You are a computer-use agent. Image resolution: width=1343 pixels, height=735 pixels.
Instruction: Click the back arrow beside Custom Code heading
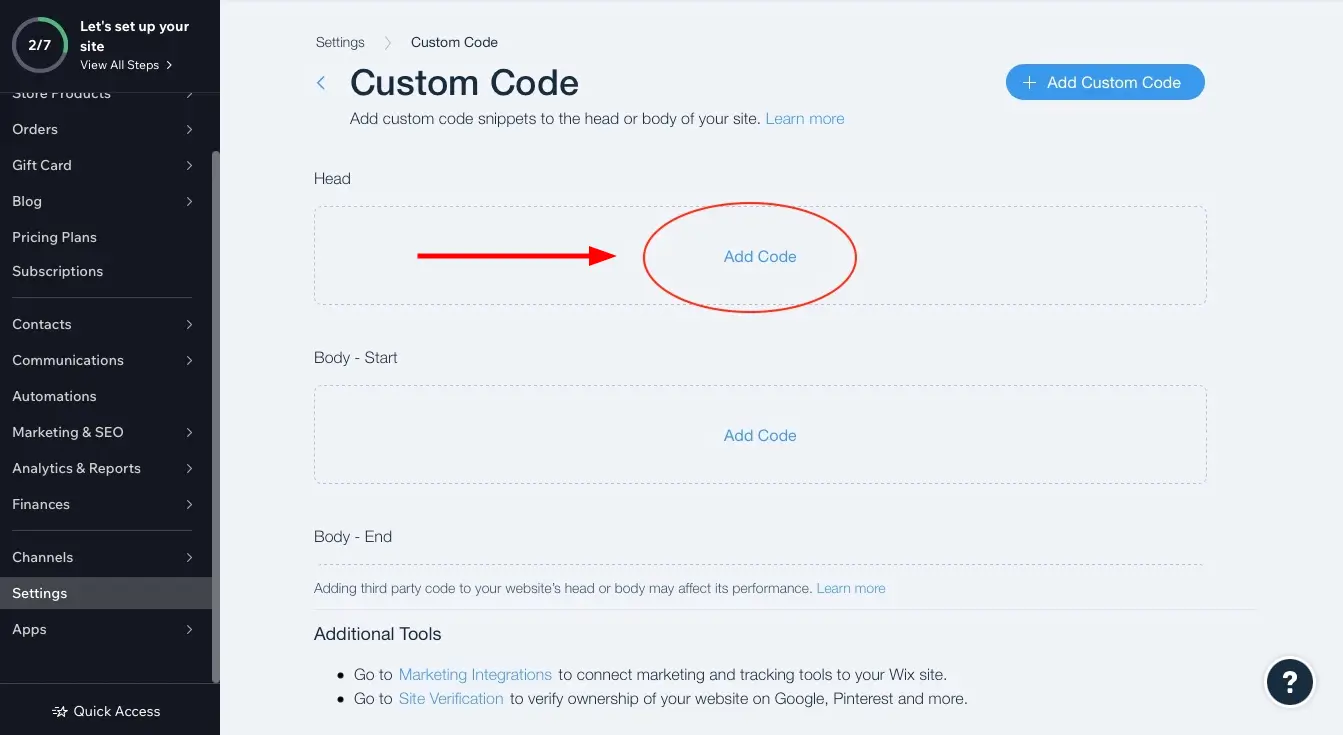pyautogui.click(x=322, y=83)
